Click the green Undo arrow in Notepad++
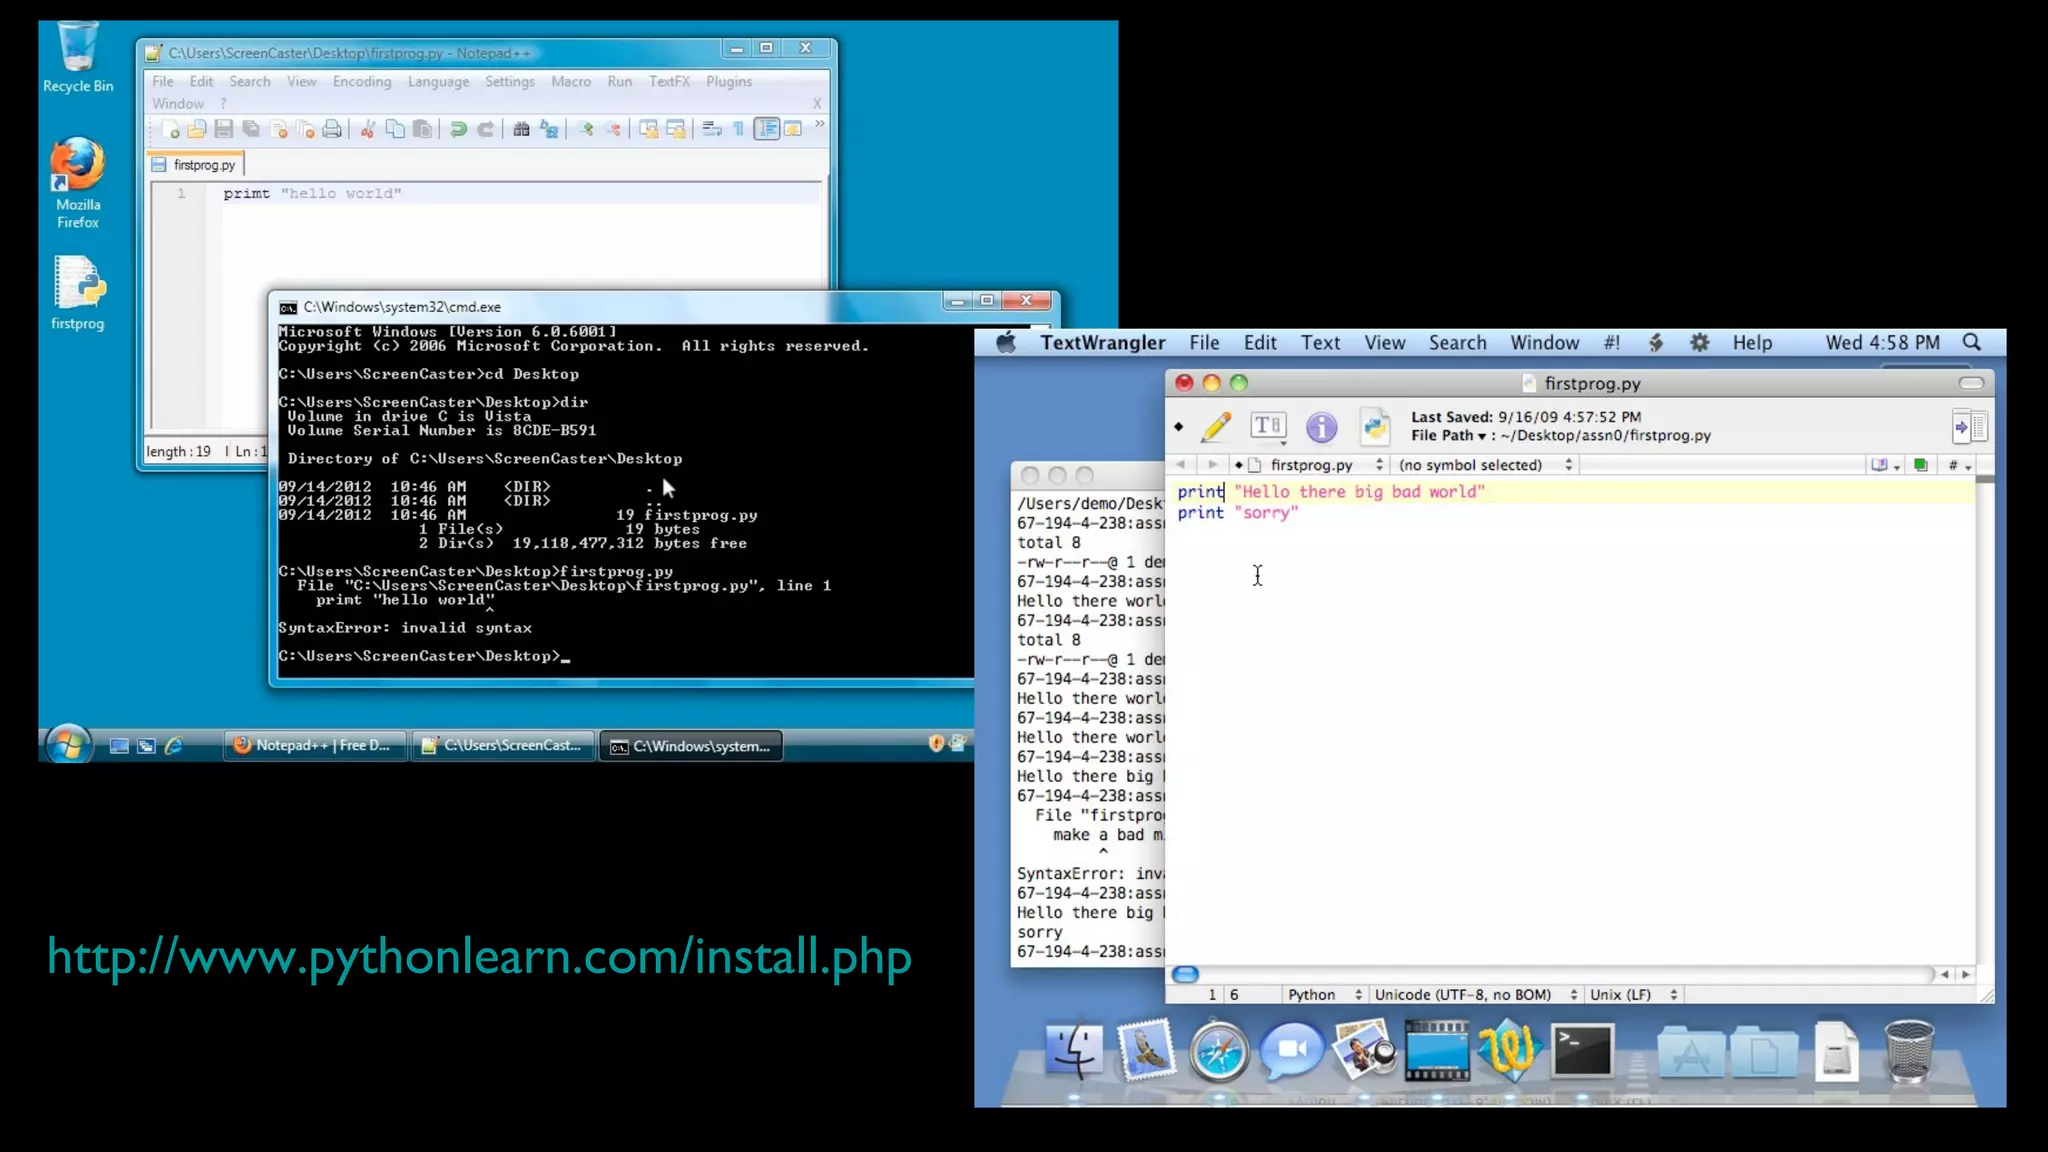The image size is (2048, 1152). (x=458, y=128)
